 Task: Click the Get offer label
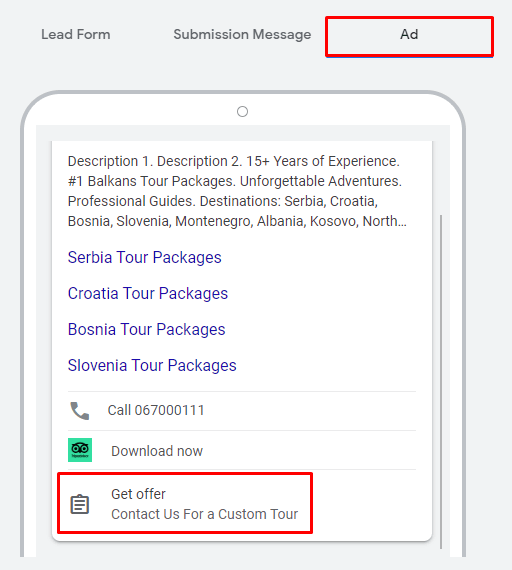[x=138, y=494]
